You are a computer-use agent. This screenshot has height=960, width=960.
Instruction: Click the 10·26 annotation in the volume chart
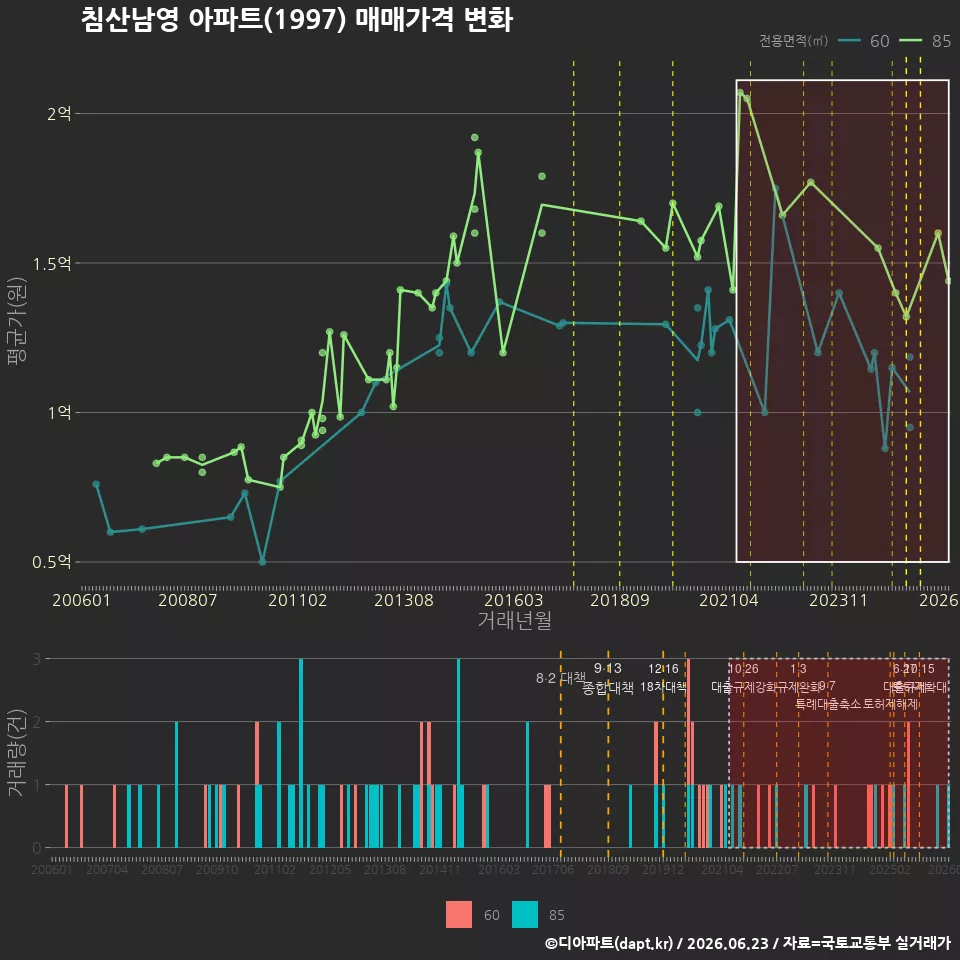point(743,669)
